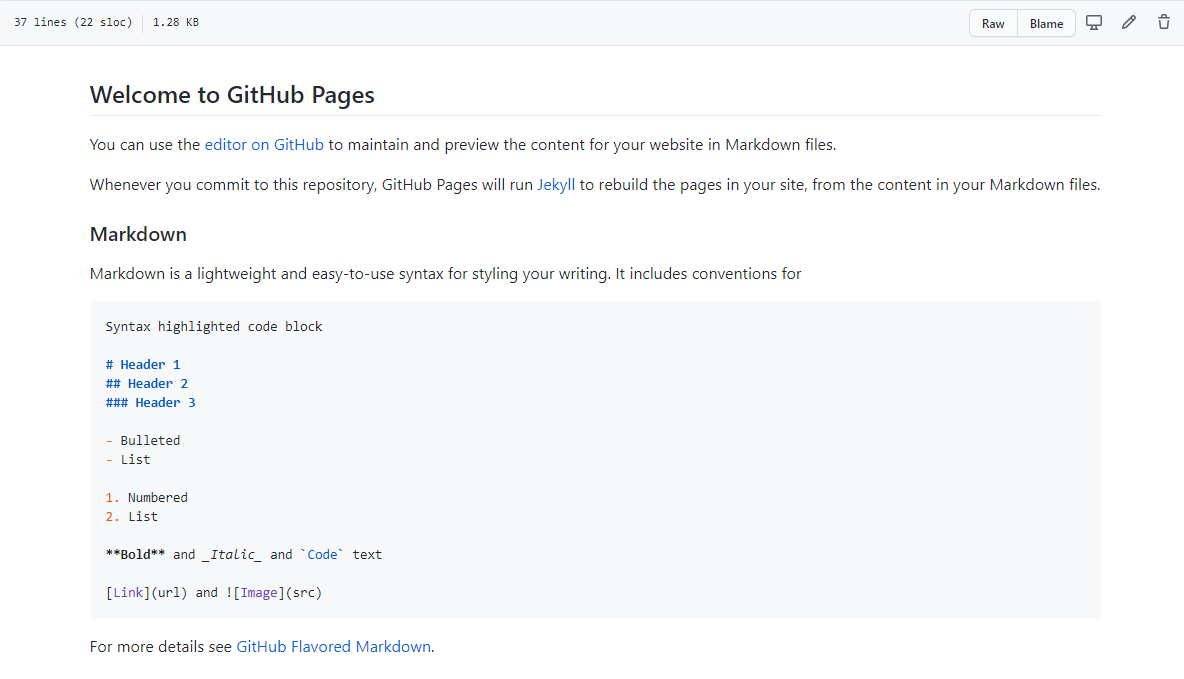The width and height of the screenshot is (1184, 679).
Task: Click the '### Header 3' code line
Action: point(150,403)
